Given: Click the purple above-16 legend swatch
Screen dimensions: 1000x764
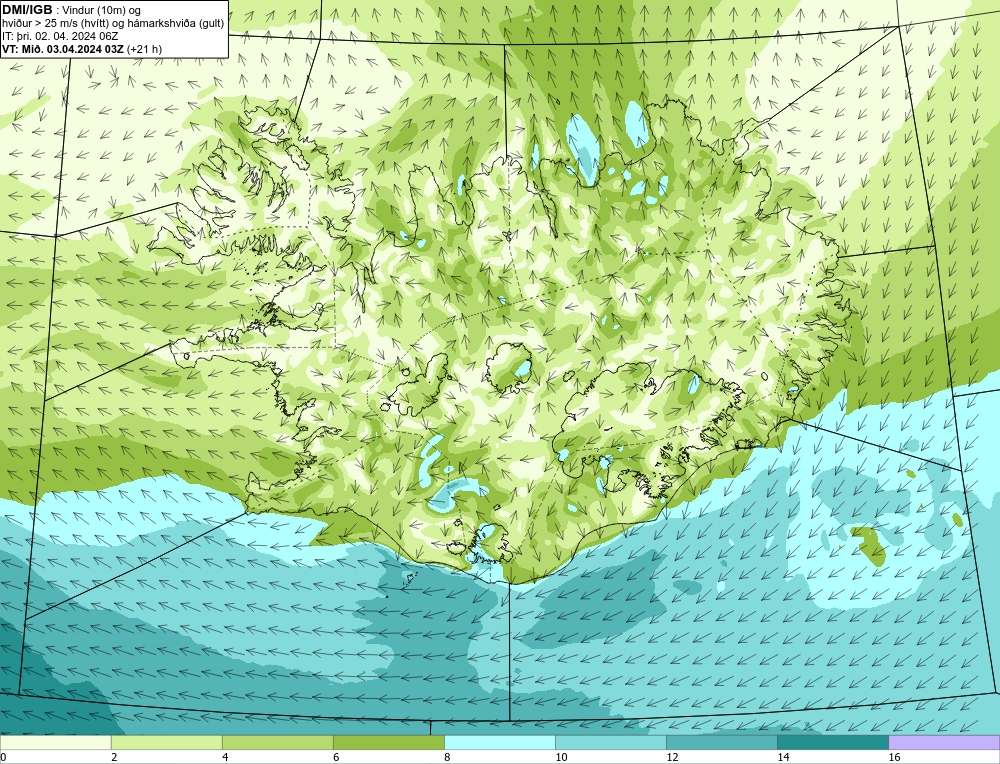Looking at the screenshot, I should [x=944, y=742].
